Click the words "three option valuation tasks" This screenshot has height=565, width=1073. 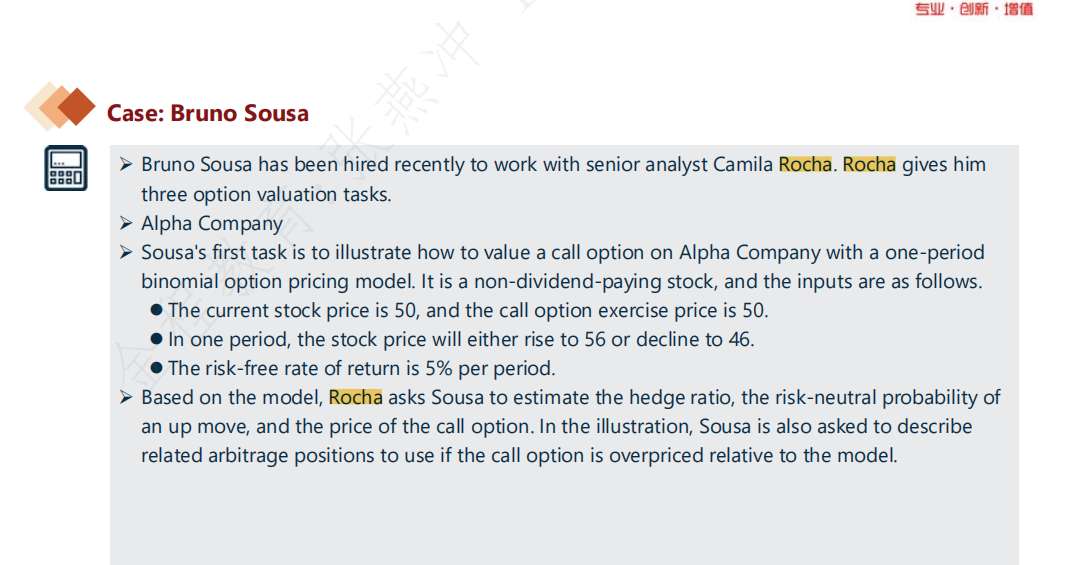click(265, 194)
